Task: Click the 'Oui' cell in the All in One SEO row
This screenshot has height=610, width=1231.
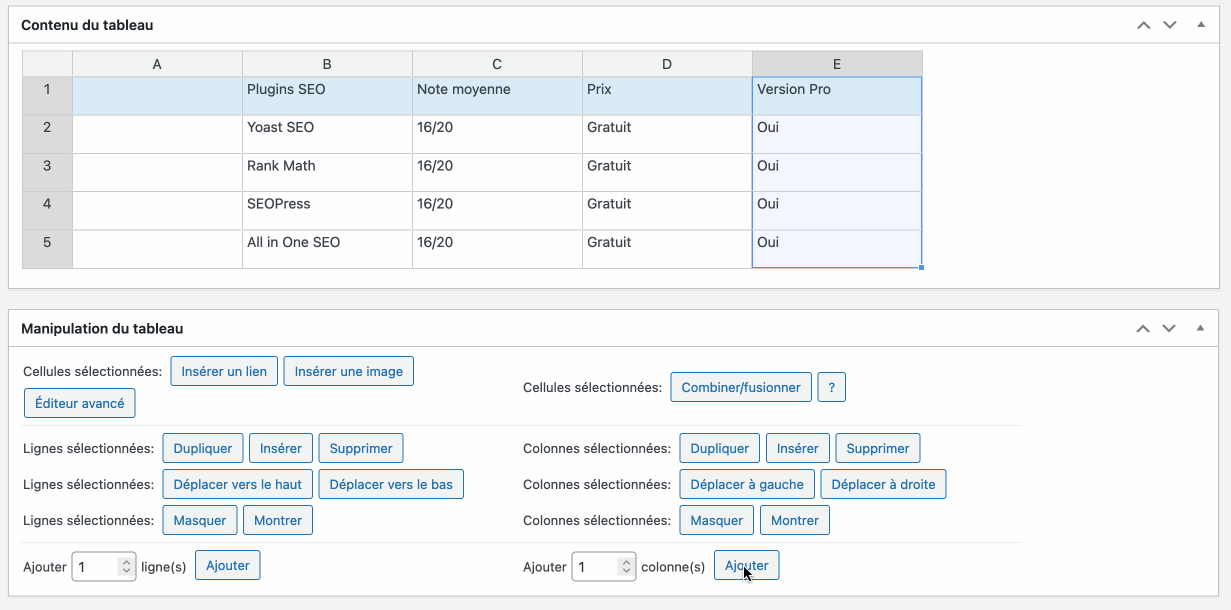Action: coord(837,249)
